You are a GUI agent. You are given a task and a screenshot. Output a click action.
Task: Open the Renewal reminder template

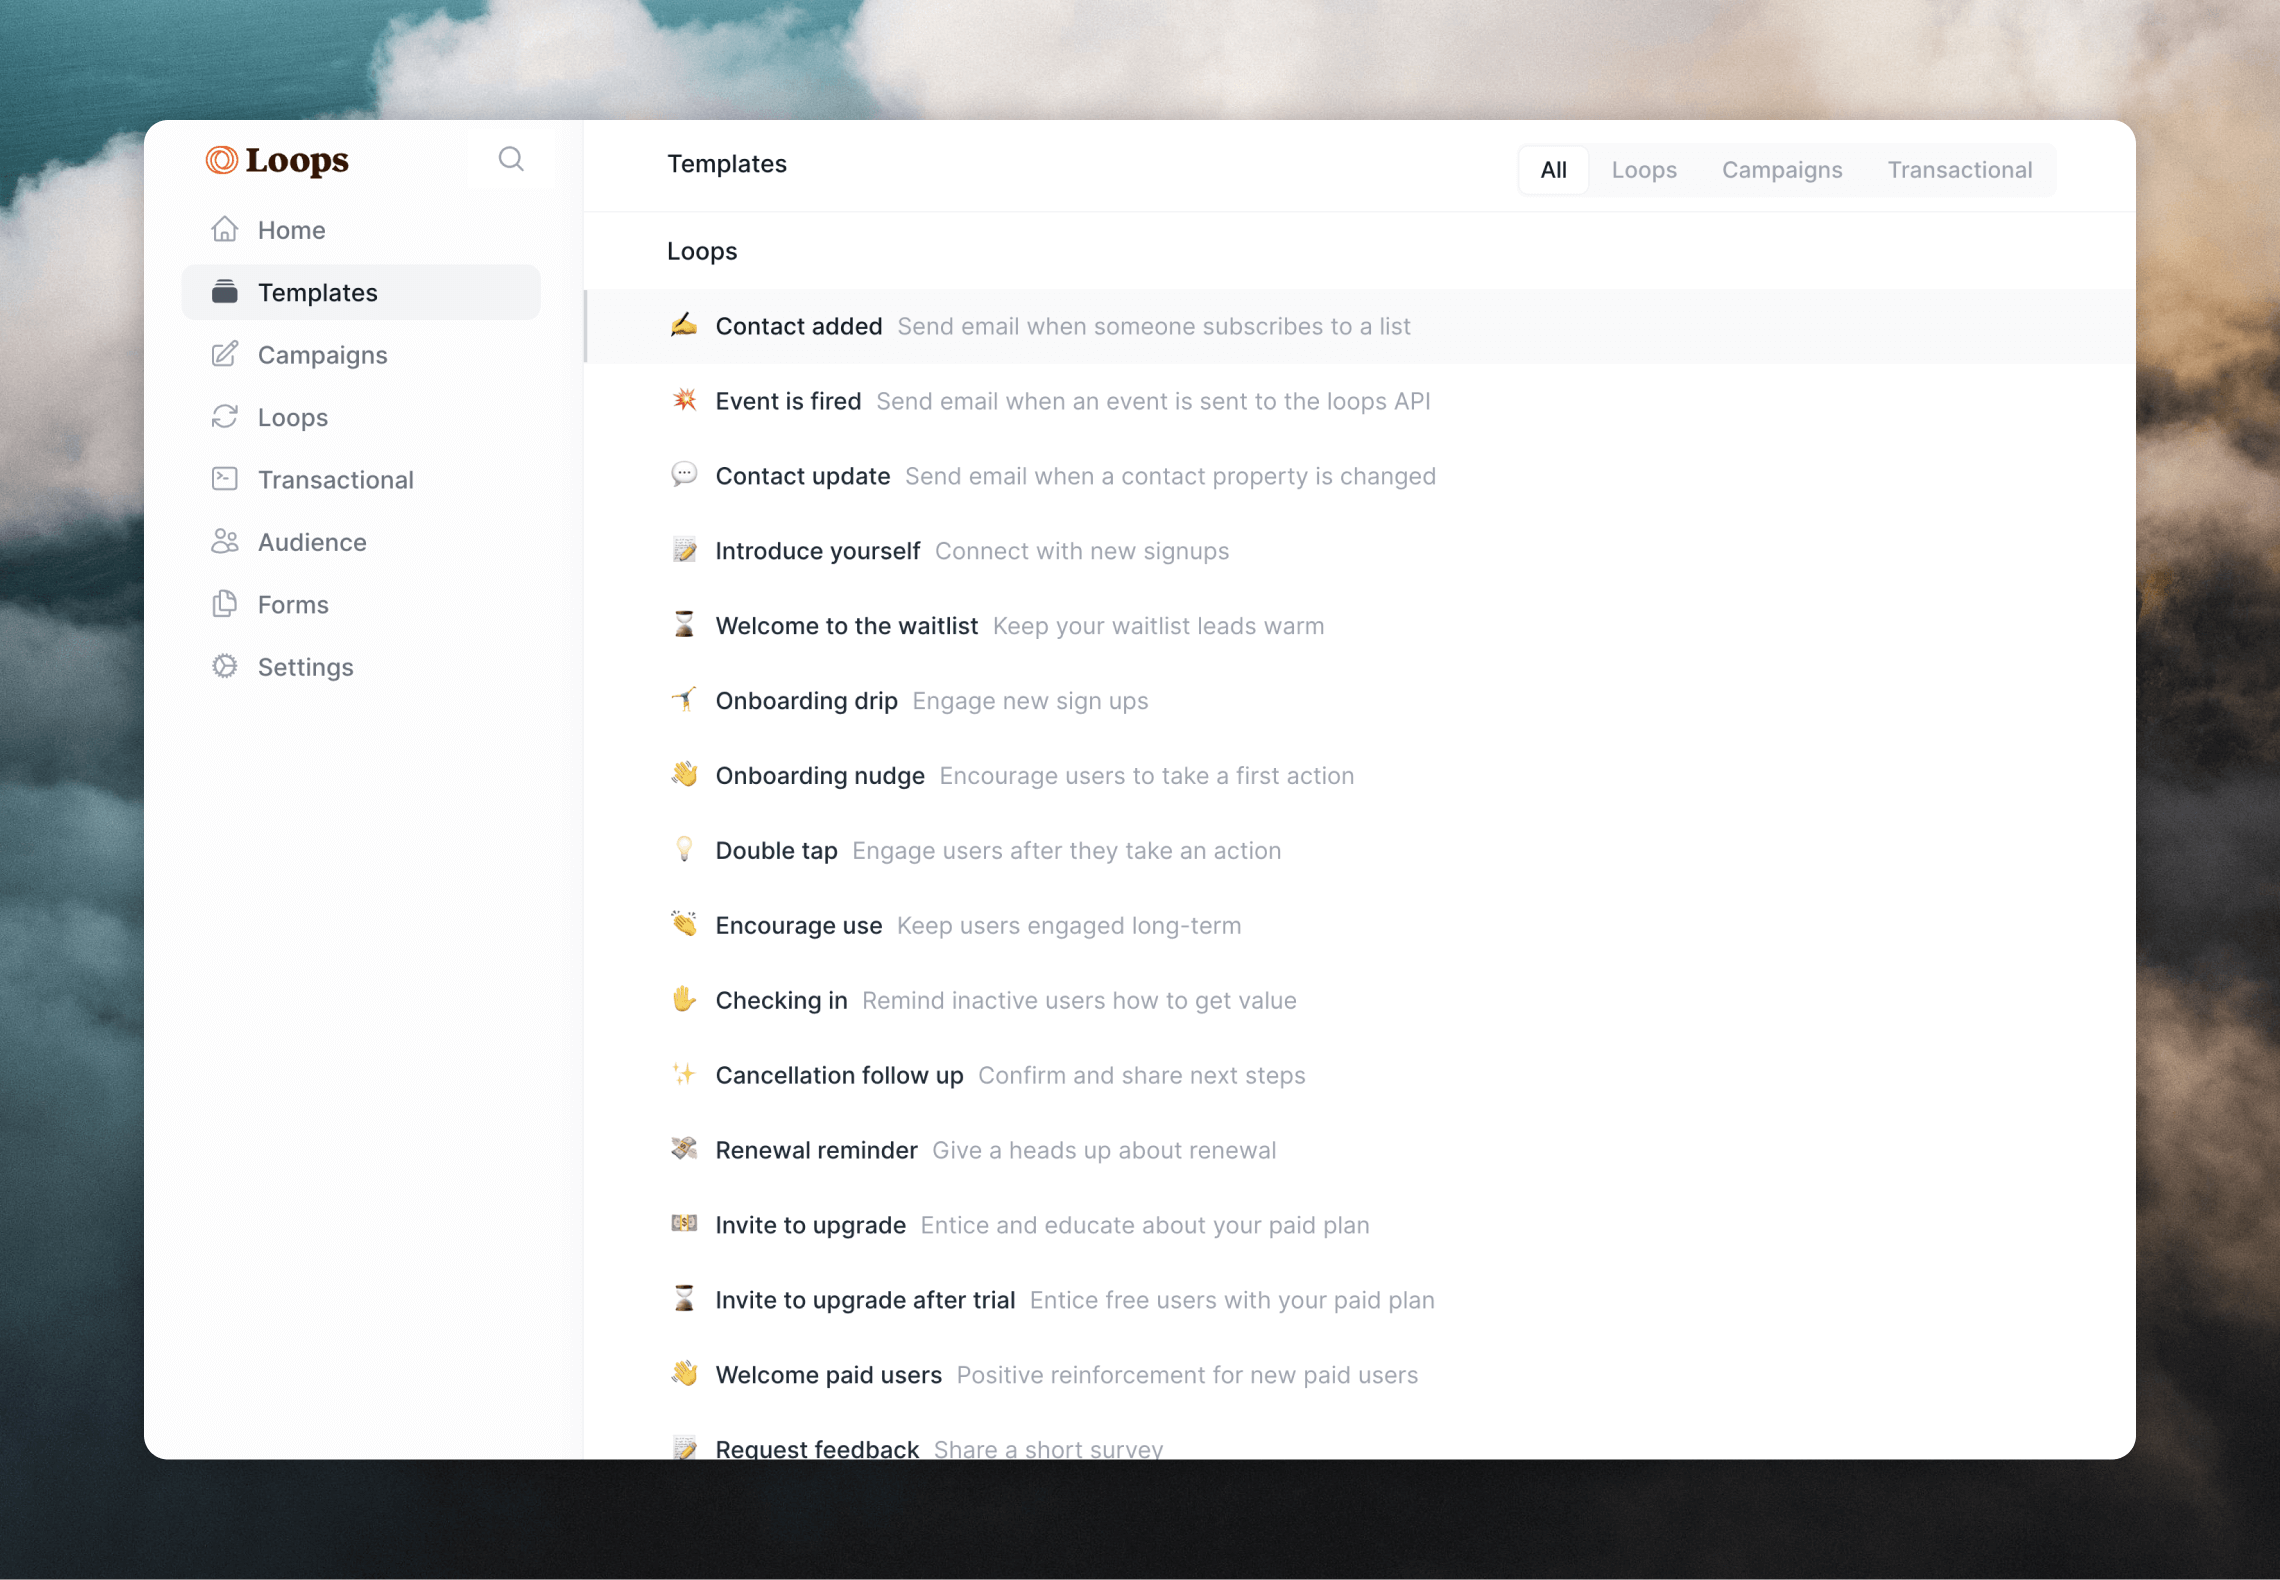tap(1360, 1151)
